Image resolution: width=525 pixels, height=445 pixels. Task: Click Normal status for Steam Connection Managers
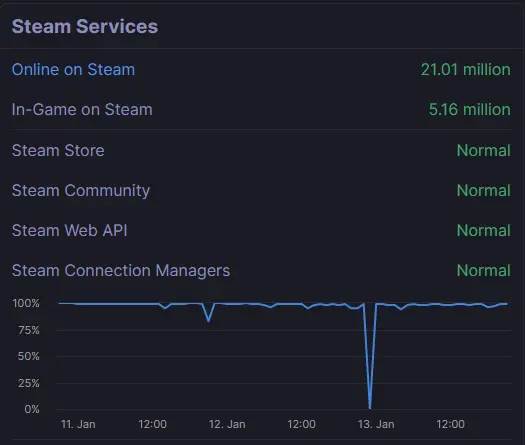(x=484, y=271)
